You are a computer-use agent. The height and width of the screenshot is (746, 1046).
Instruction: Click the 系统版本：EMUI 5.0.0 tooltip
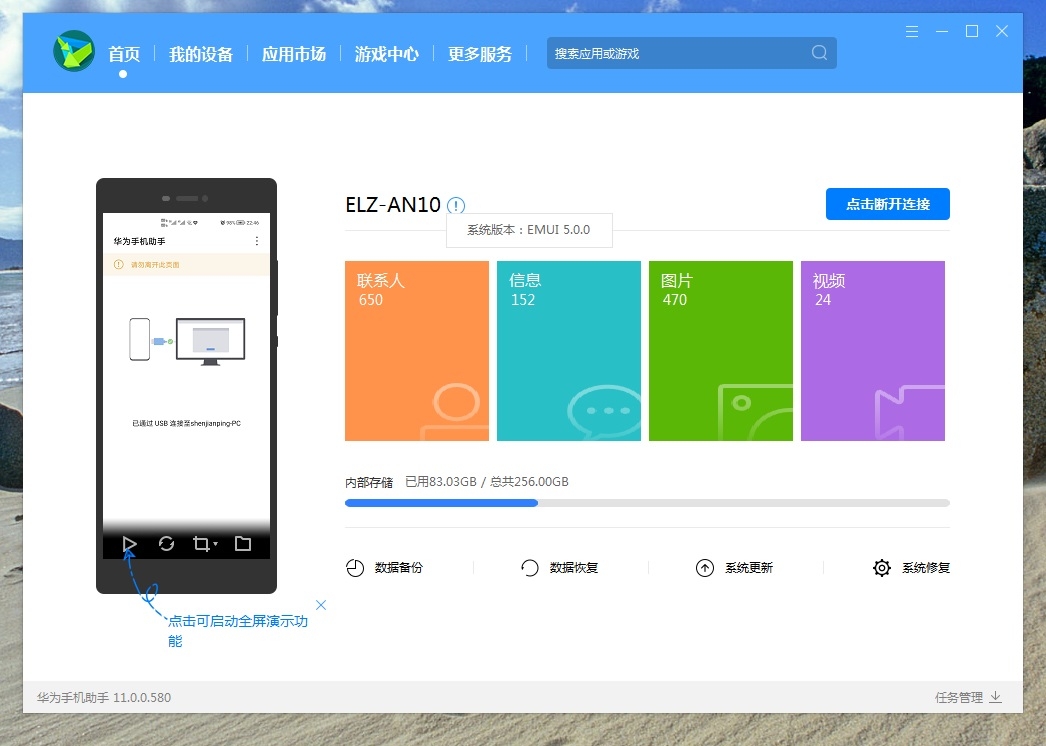tap(529, 230)
